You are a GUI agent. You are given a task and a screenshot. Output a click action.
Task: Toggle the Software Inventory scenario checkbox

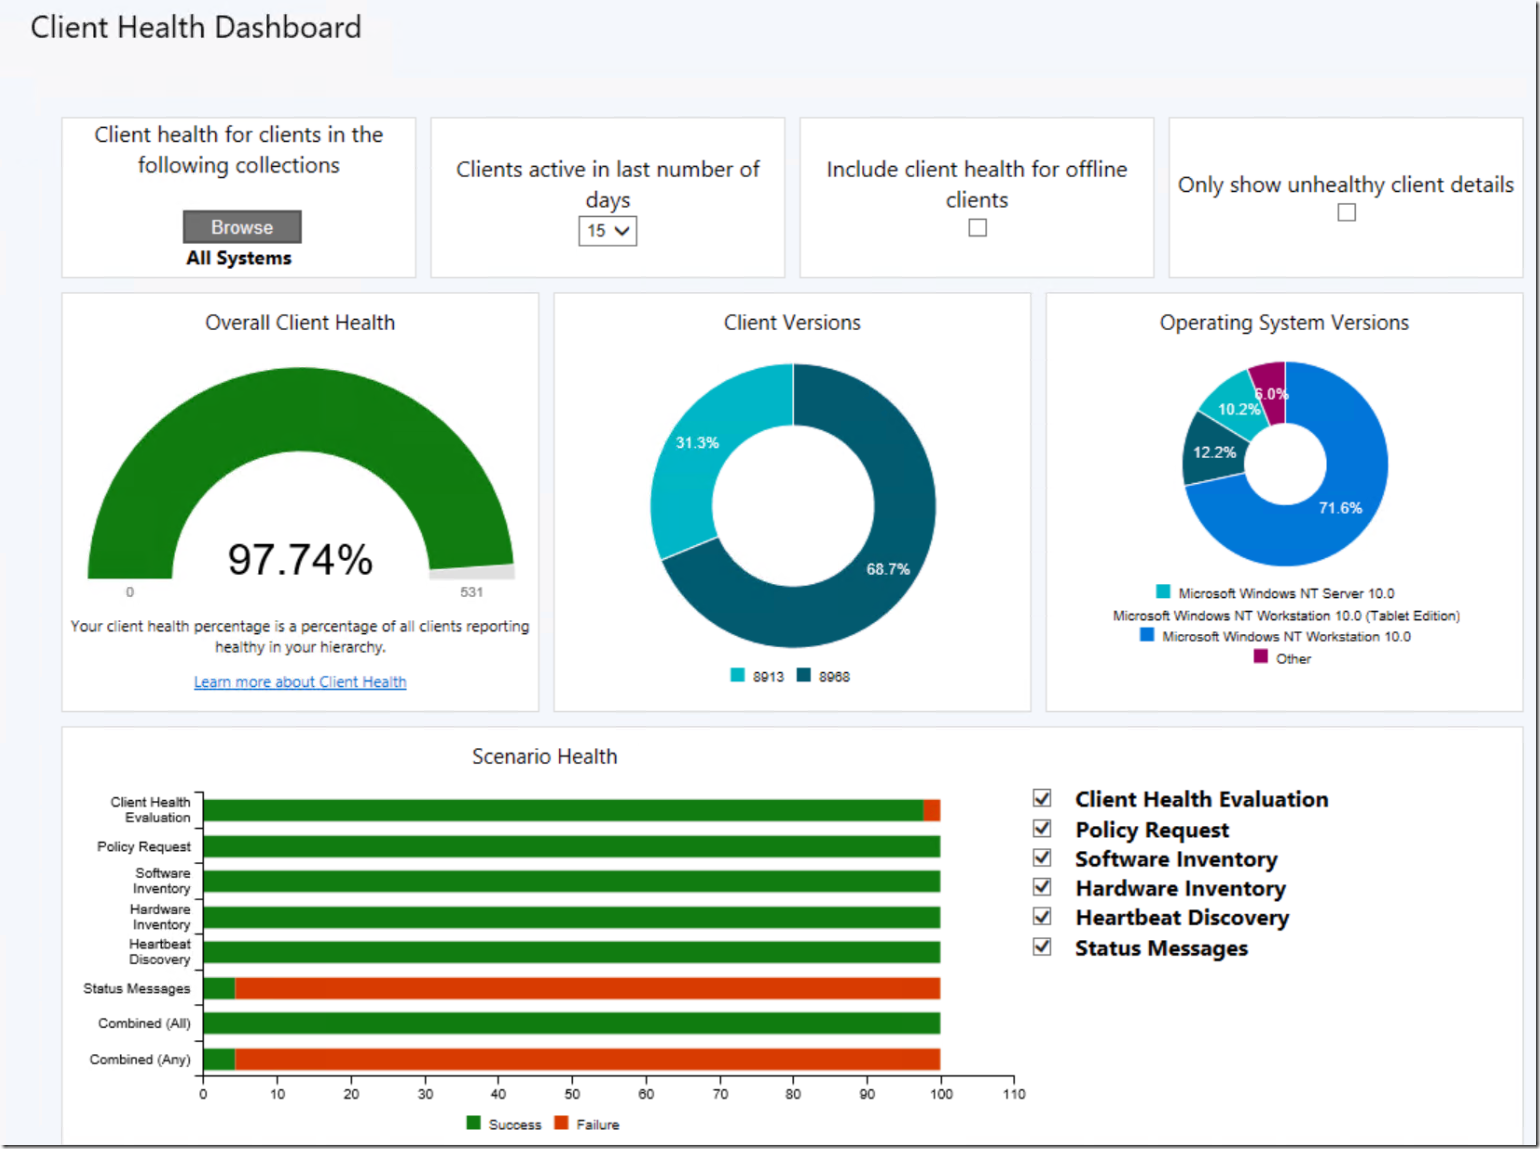tap(1042, 857)
